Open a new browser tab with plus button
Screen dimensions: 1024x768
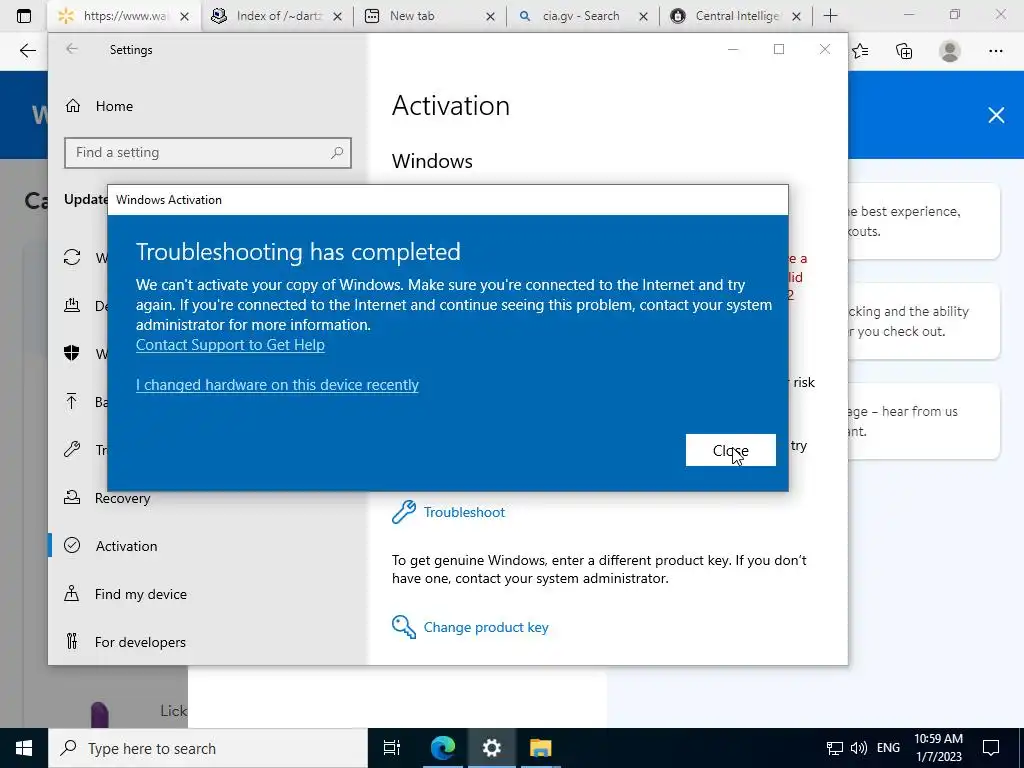[830, 16]
